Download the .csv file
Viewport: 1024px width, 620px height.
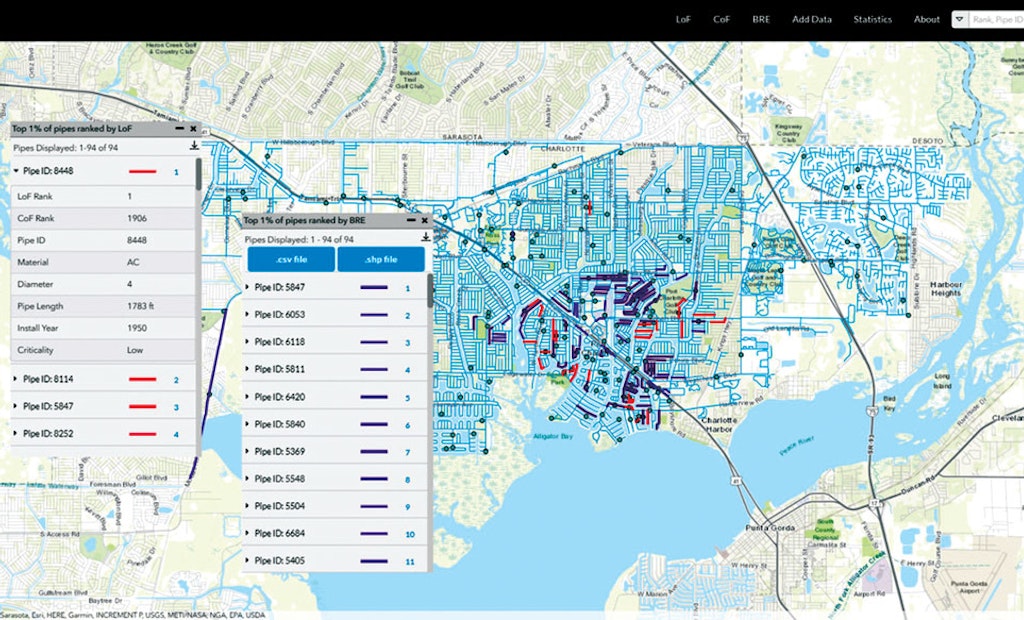291,259
